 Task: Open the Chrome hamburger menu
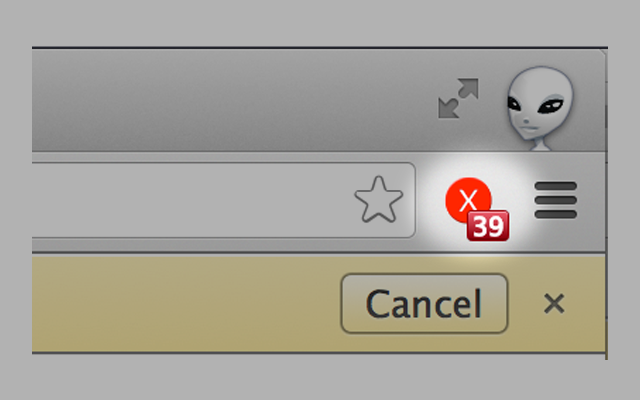556,200
